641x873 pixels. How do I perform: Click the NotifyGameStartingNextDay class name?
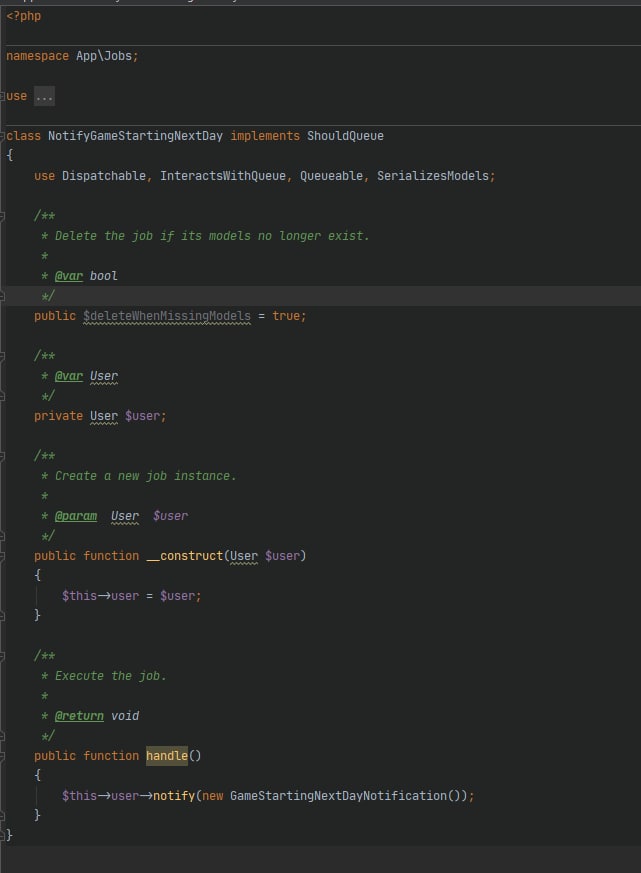click(x=135, y=136)
